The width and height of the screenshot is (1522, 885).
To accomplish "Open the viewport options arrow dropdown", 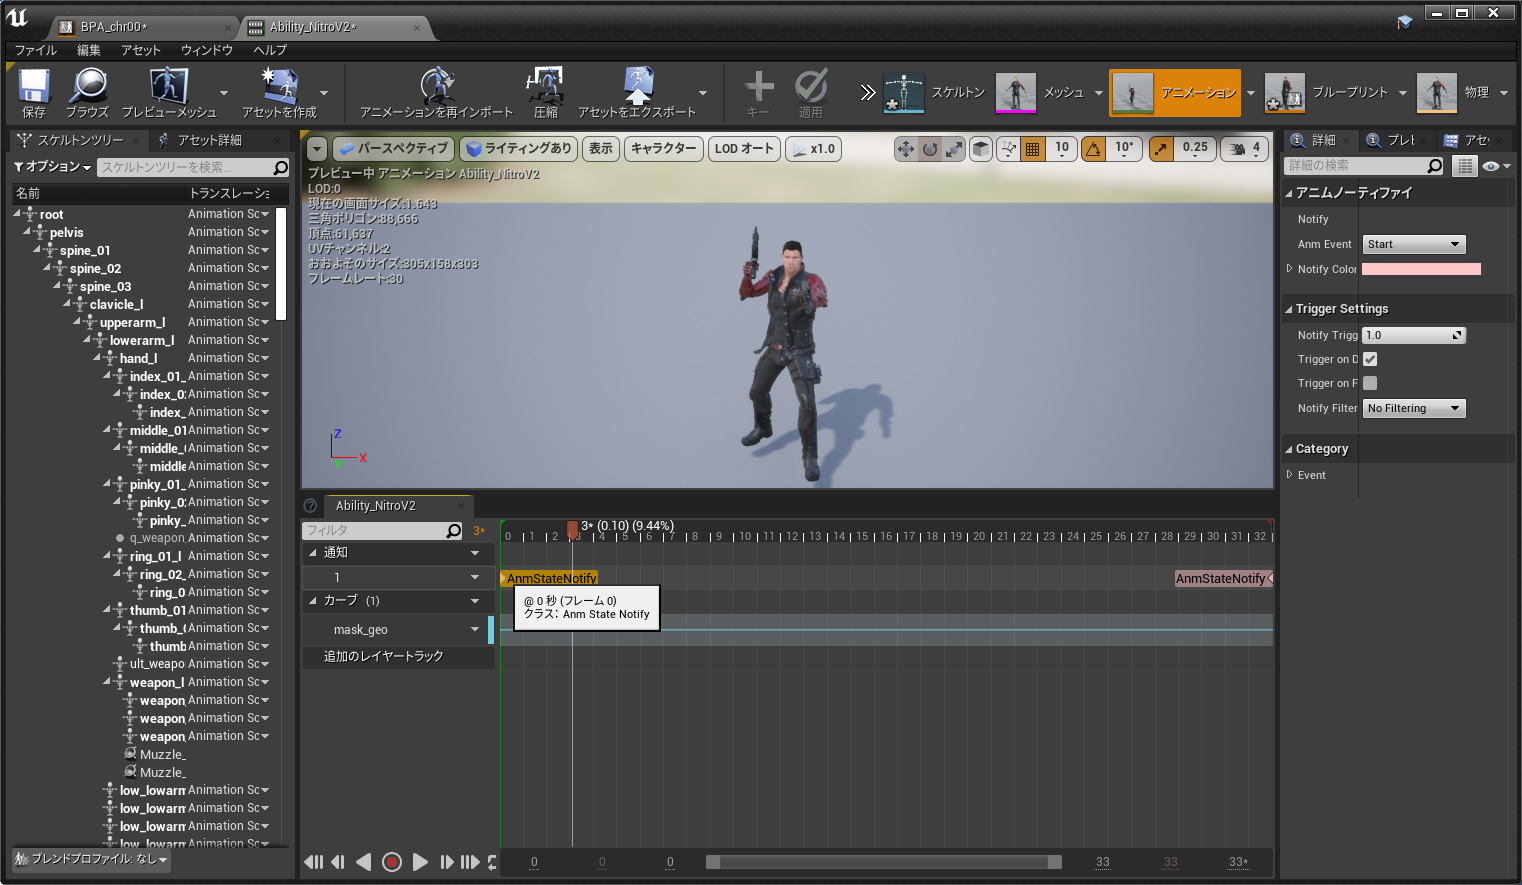I will pyautogui.click(x=317, y=149).
